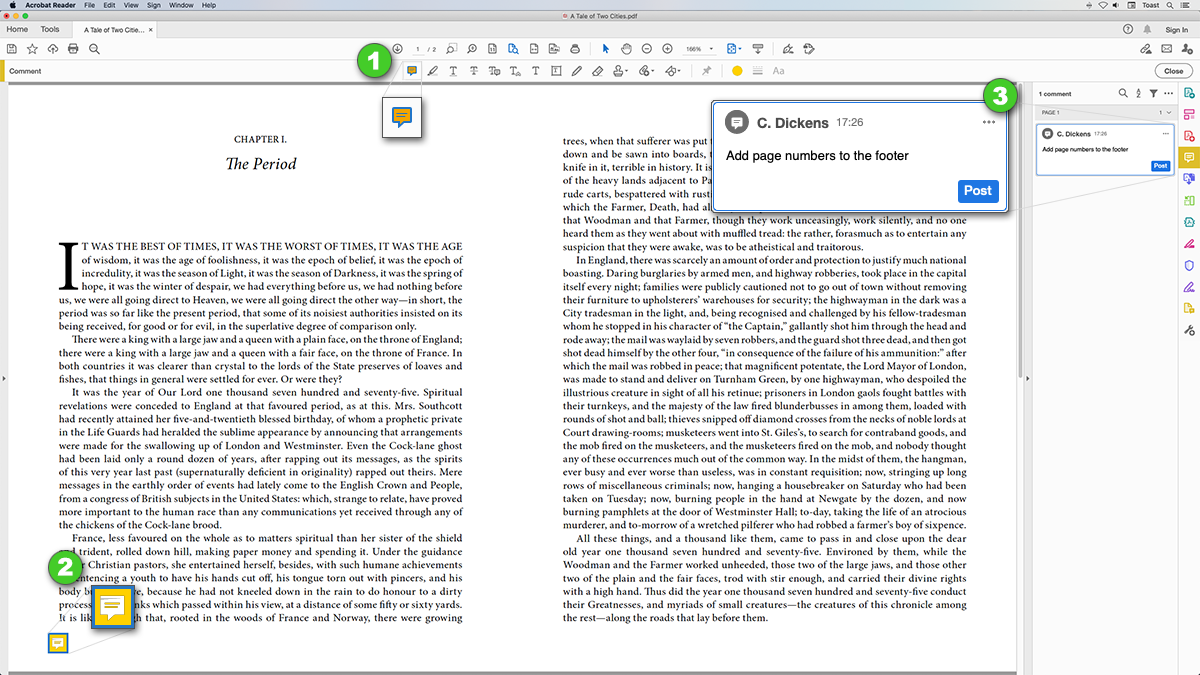Open the View menu

coord(133,5)
